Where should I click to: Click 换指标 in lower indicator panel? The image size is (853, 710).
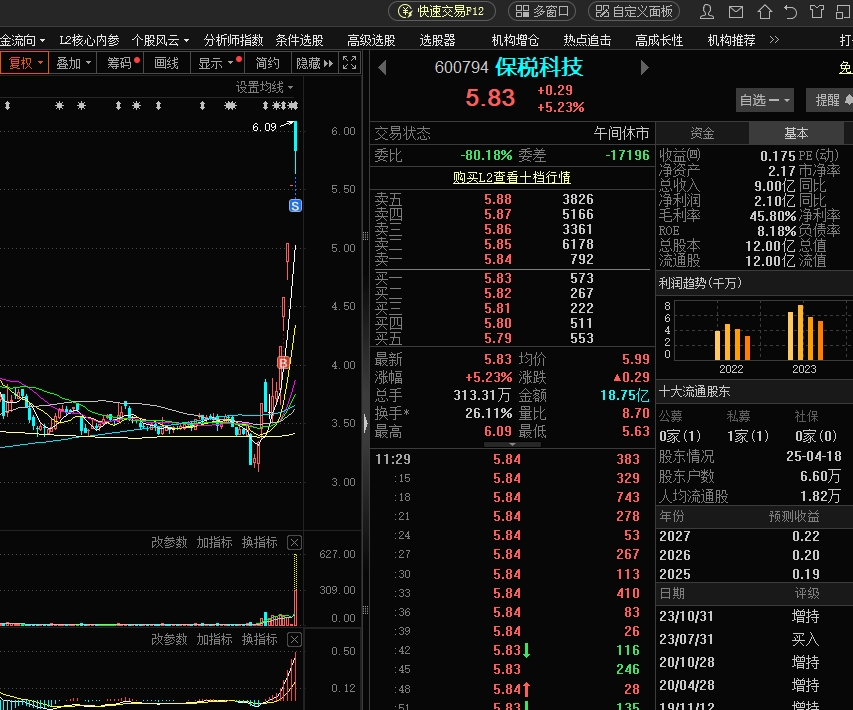tap(259, 639)
